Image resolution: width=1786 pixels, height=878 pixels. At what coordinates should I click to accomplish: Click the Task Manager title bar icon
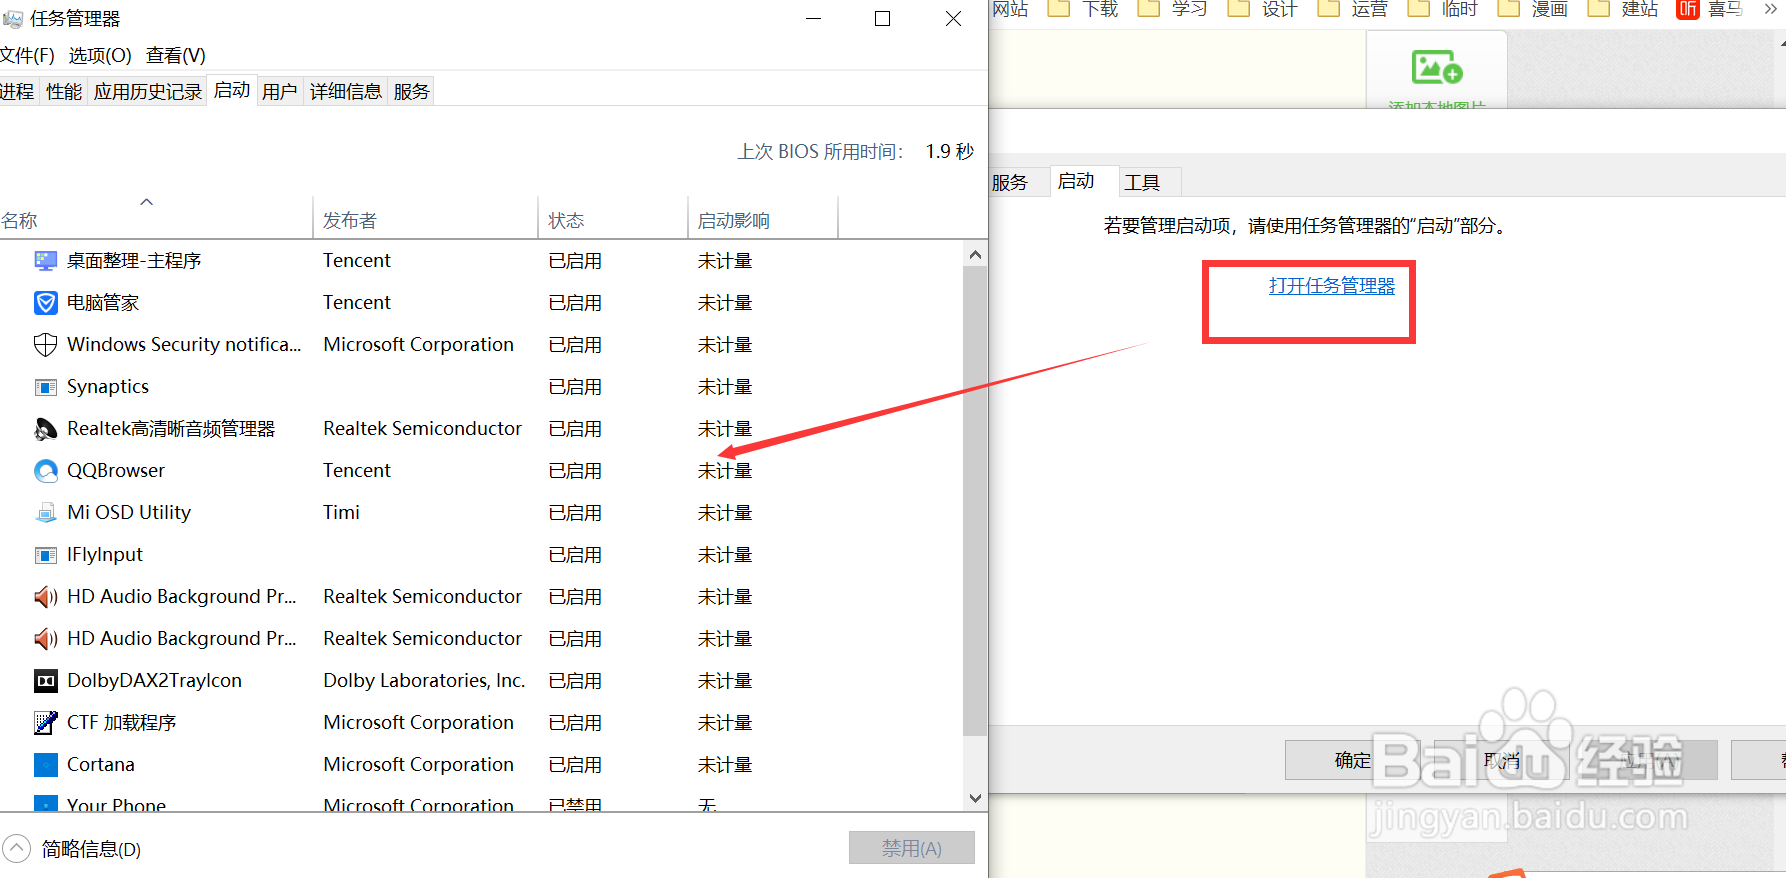[x=13, y=19]
